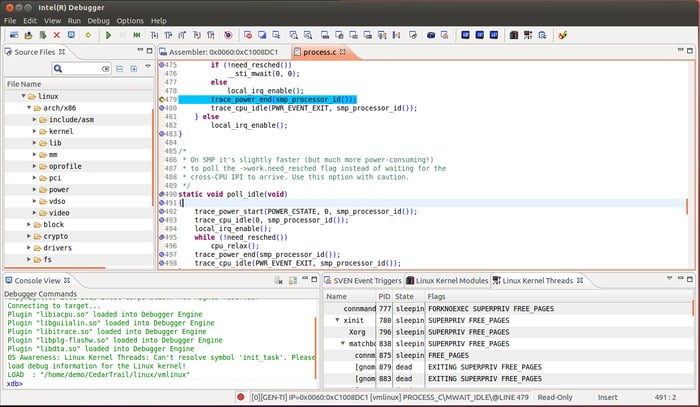Screen dimensions: 700x407
Task: Collapse the xinit thread entry
Action: point(338,320)
